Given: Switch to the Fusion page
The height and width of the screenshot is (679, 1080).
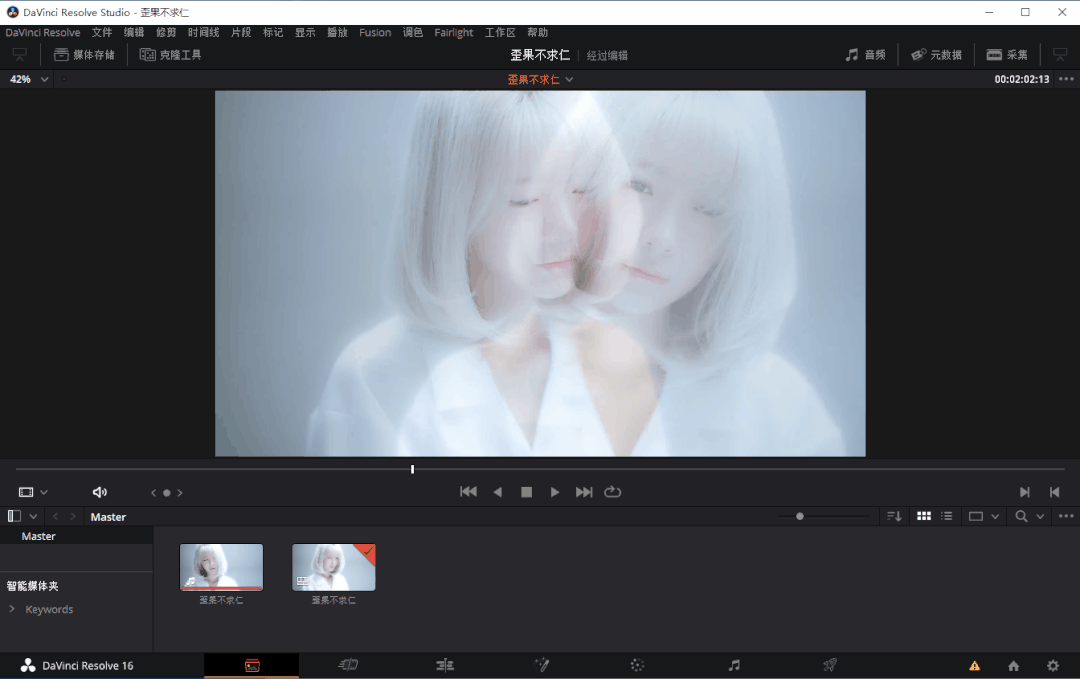Looking at the screenshot, I should (x=541, y=664).
